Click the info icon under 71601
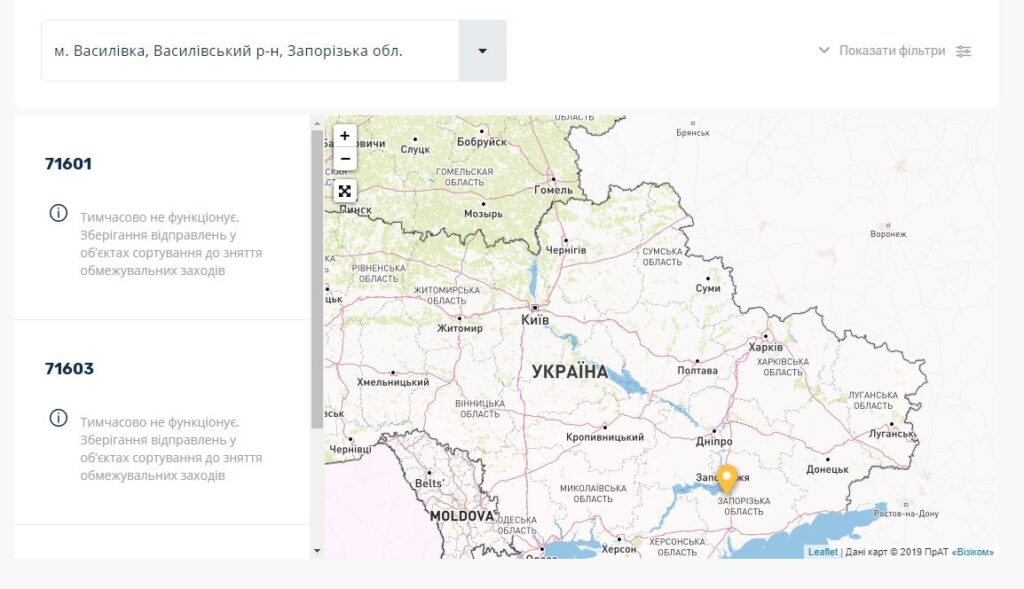The image size is (1024, 589). click(59, 214)
